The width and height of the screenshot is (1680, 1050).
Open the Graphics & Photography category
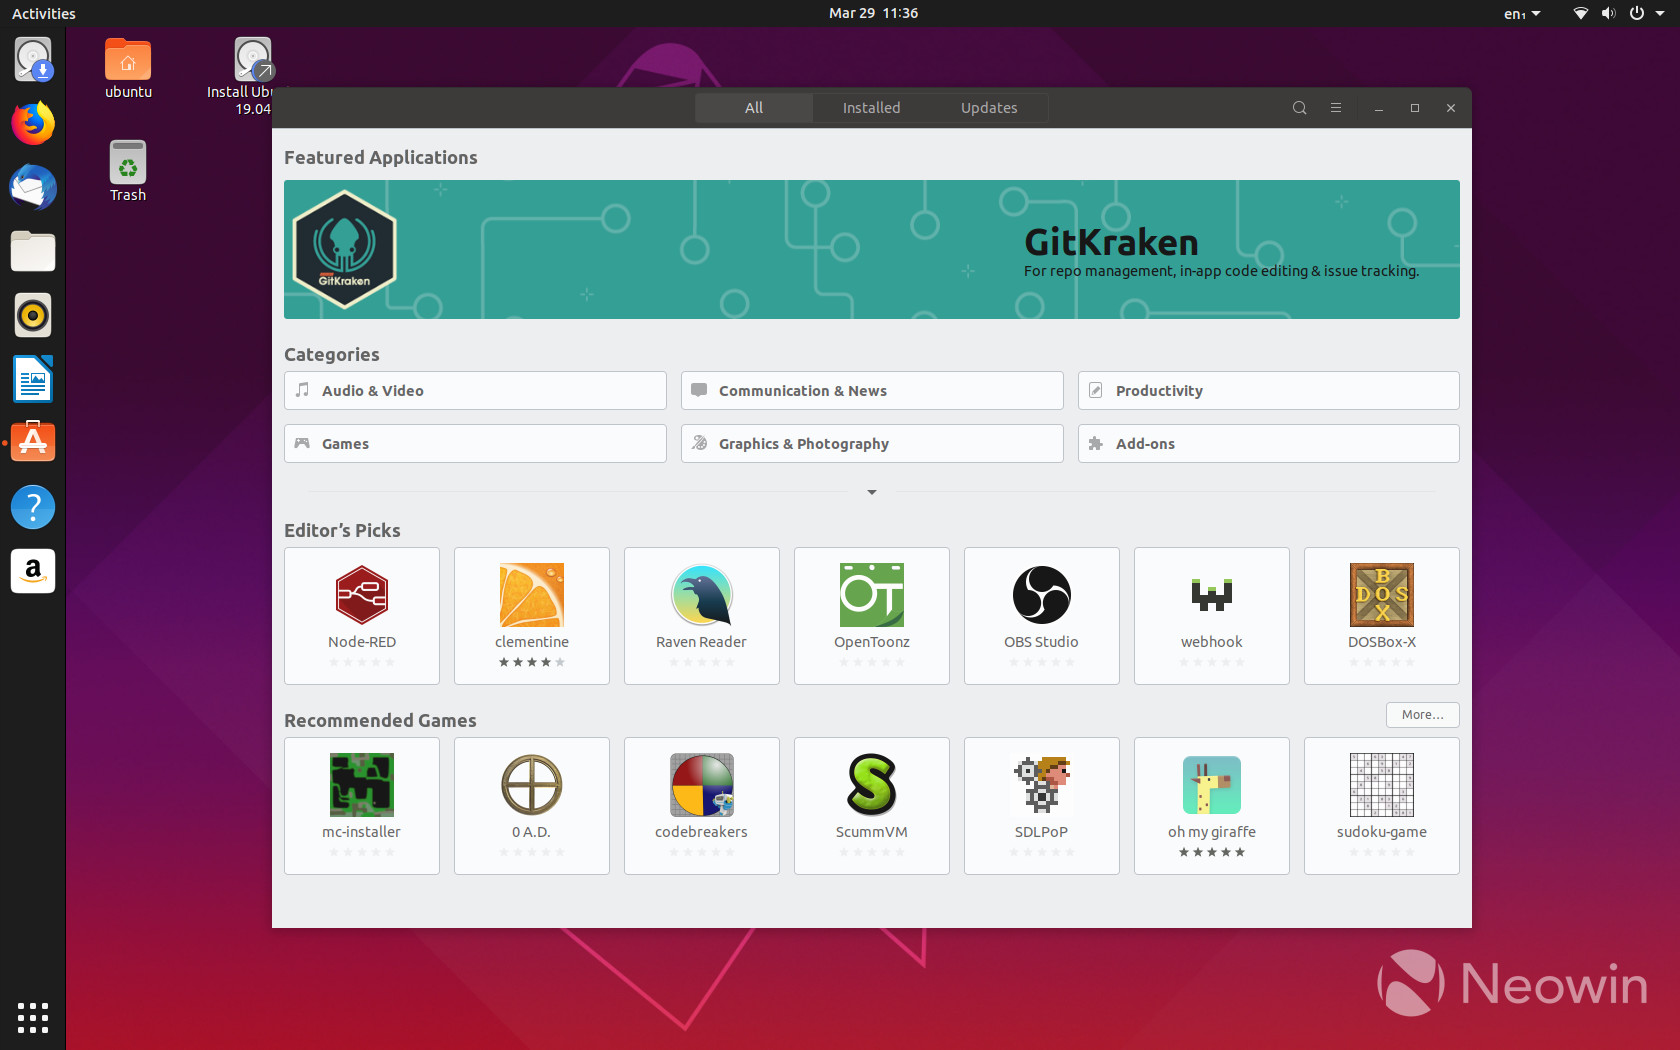(x=871, y=444)
